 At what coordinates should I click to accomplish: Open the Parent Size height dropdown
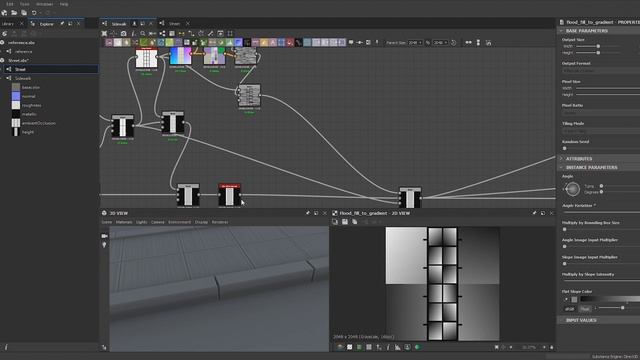tap(440, 42)
